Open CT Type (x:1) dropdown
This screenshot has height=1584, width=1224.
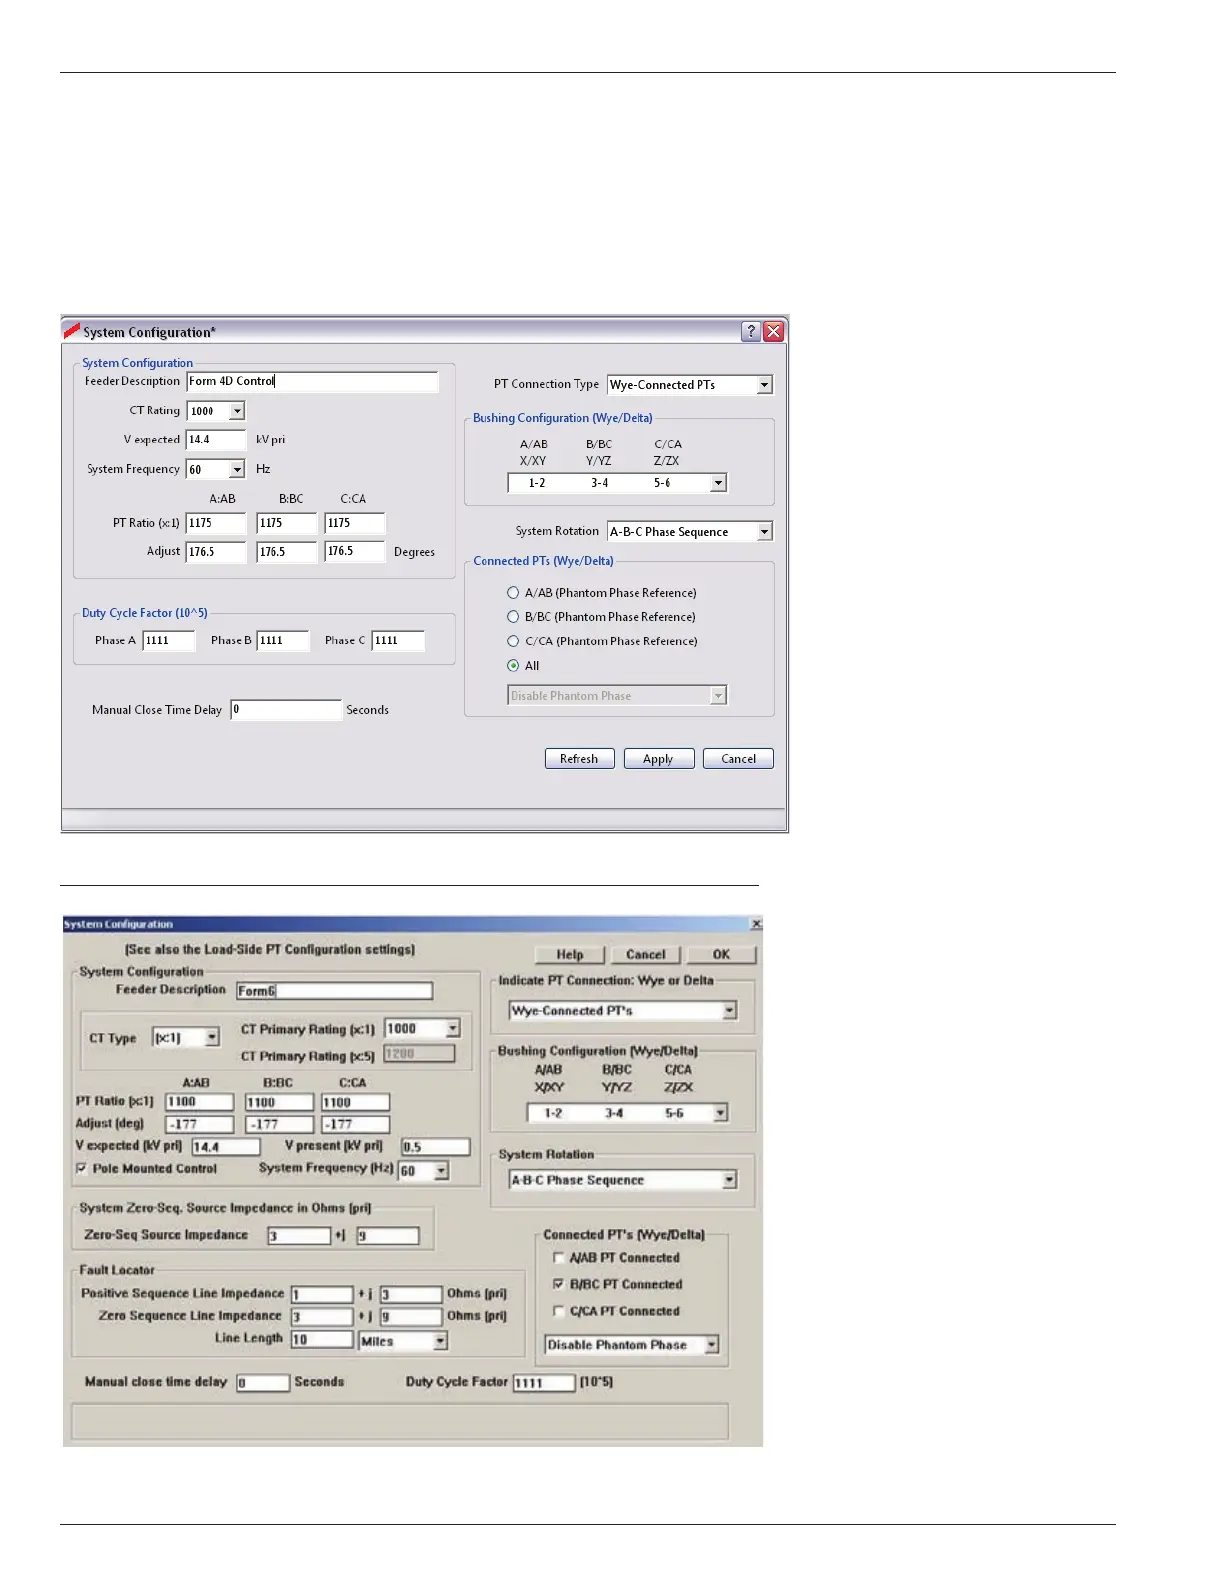coord(212,1038)
